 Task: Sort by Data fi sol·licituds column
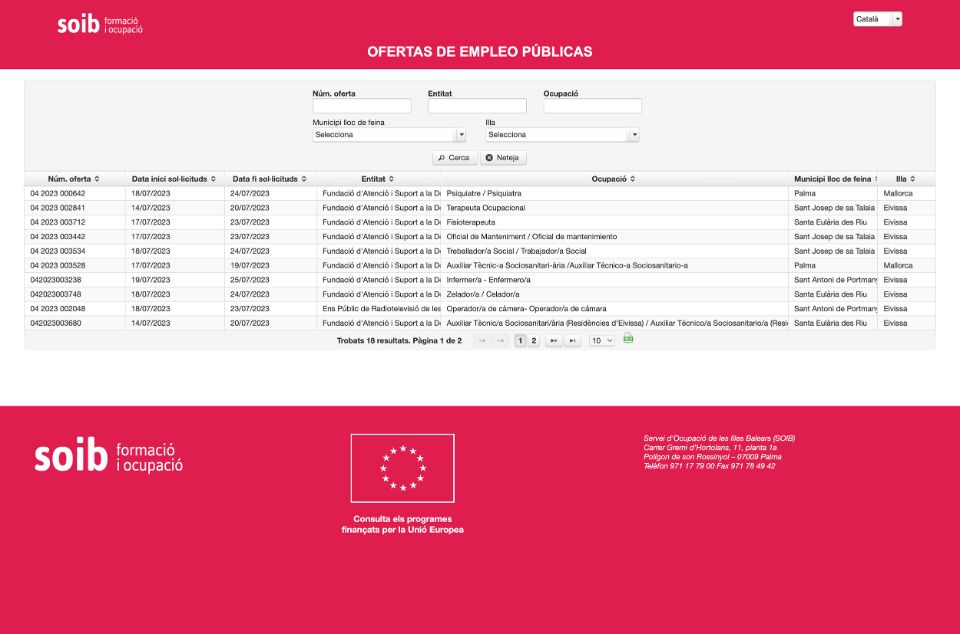[x=269, y=179]
